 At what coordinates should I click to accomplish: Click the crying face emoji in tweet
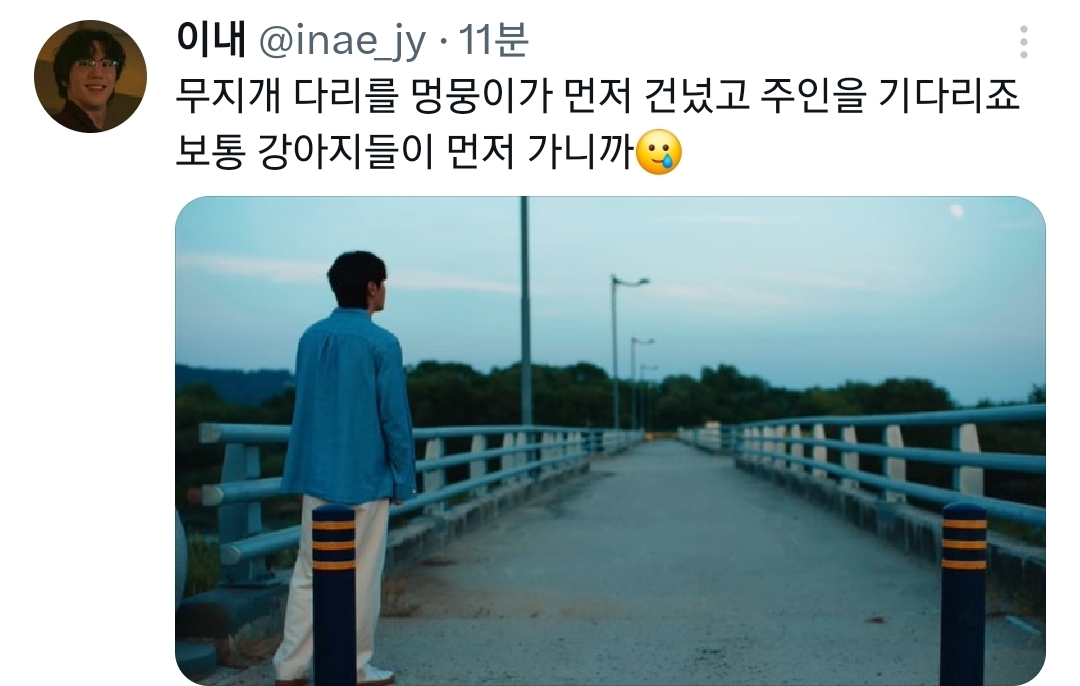click(x=659, y=152)
